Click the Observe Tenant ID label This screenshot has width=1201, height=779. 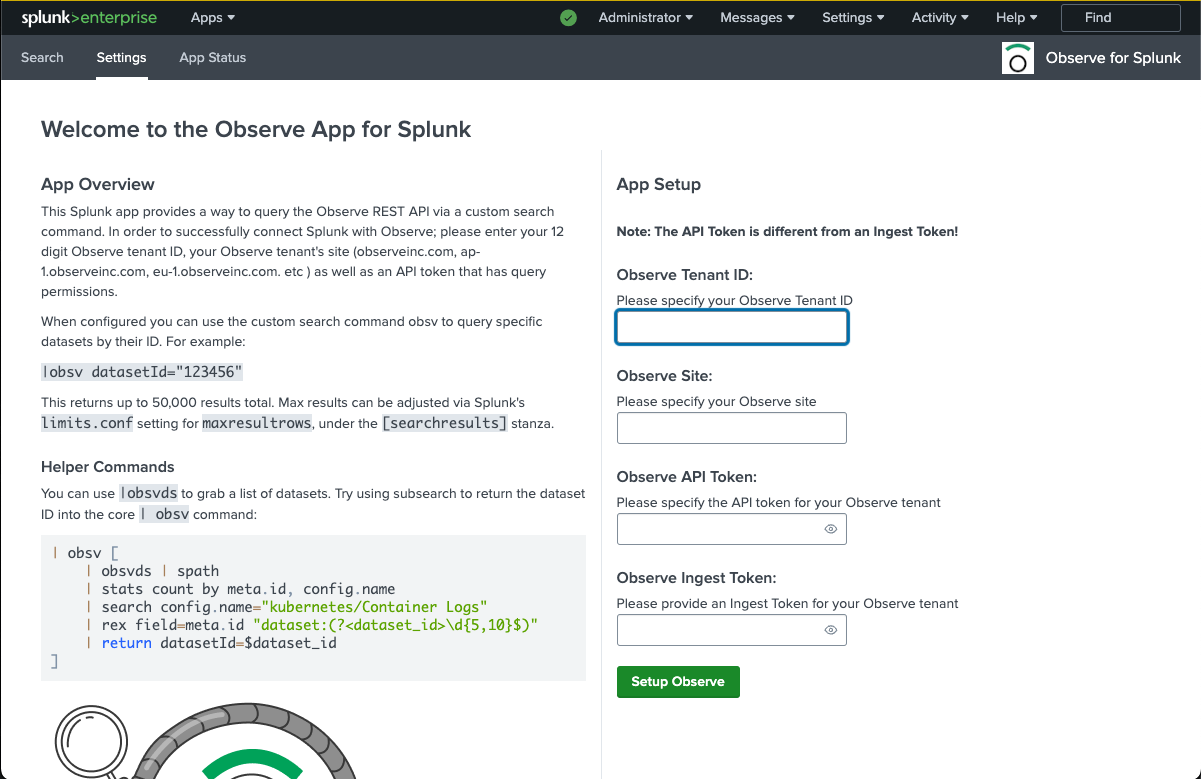click(685, 275)
